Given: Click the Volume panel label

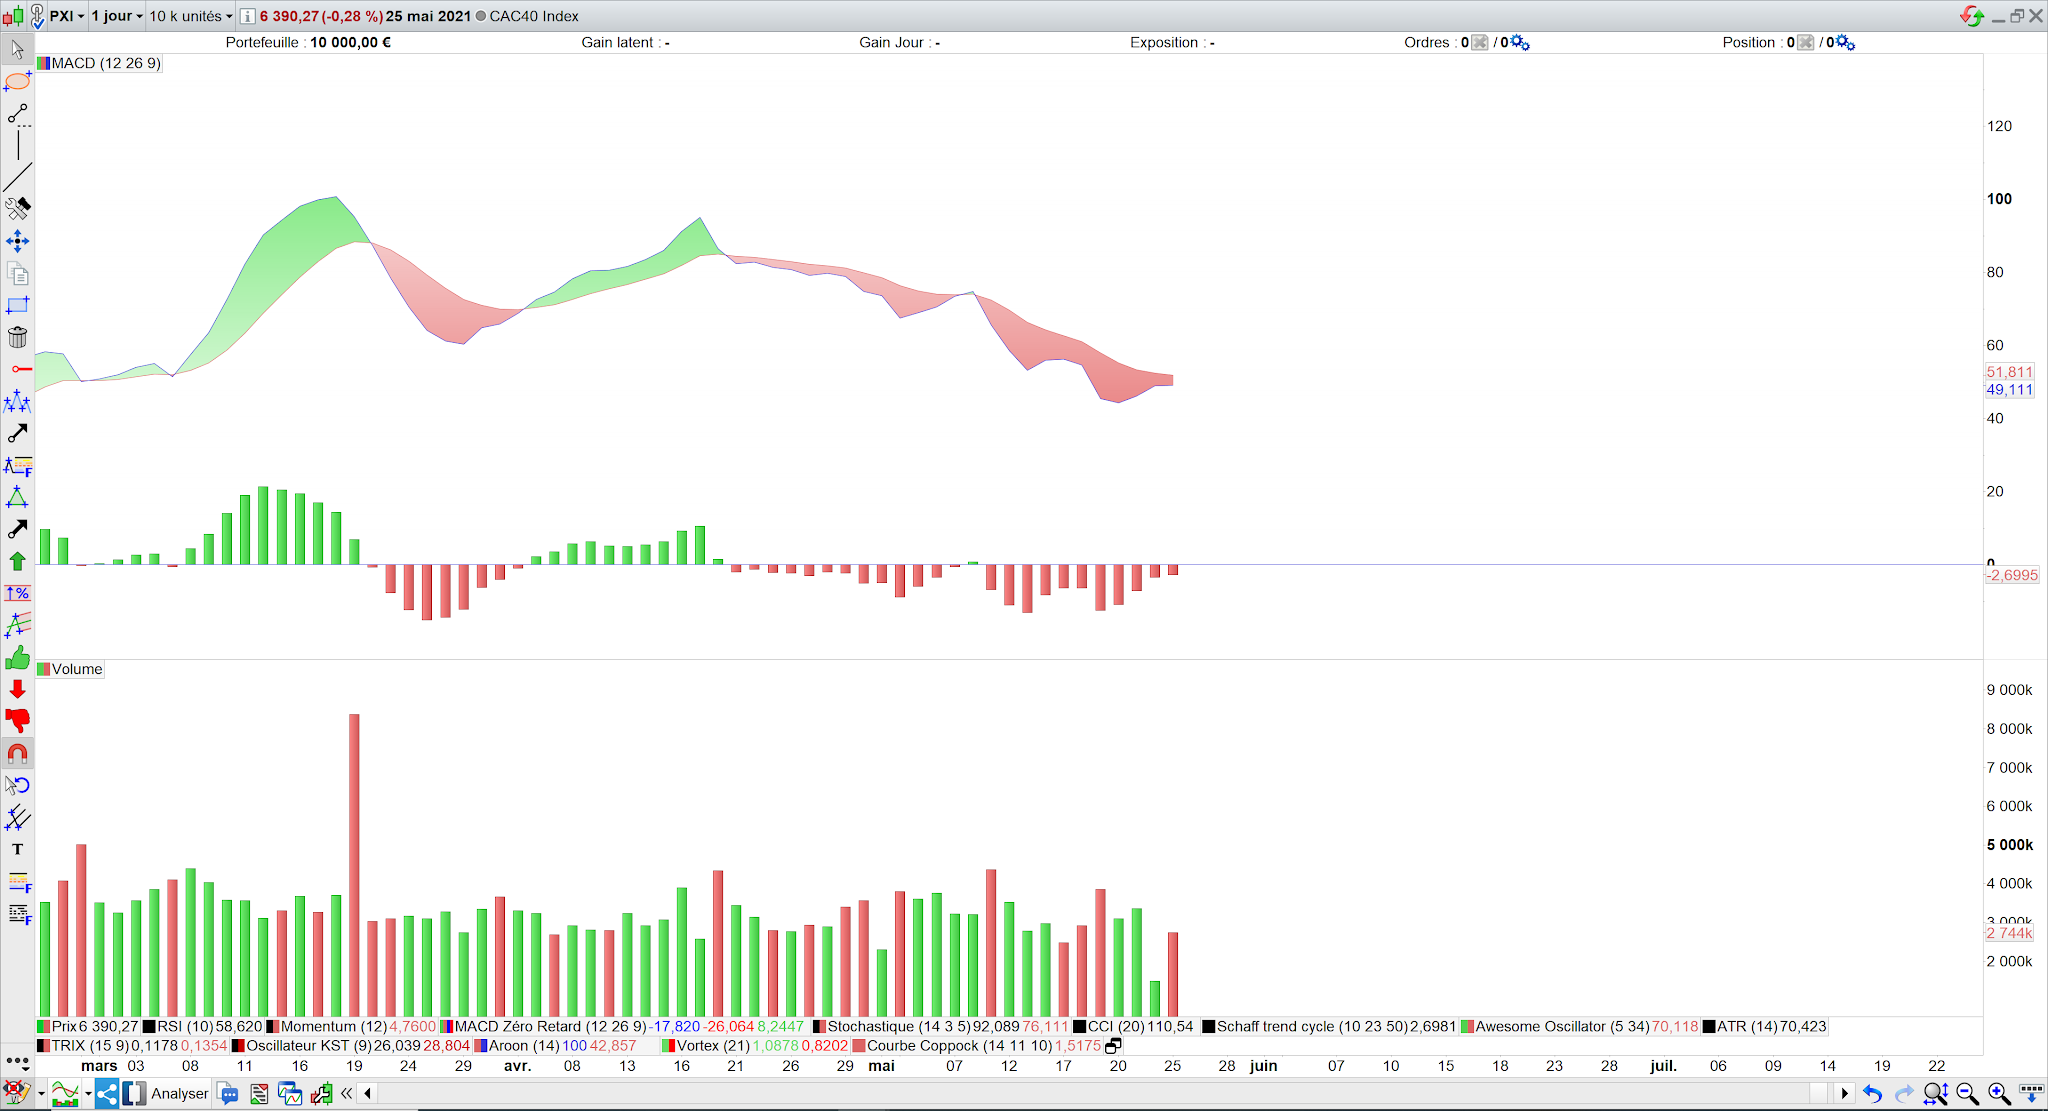Looking at the screenshot, I should point(76,669).
